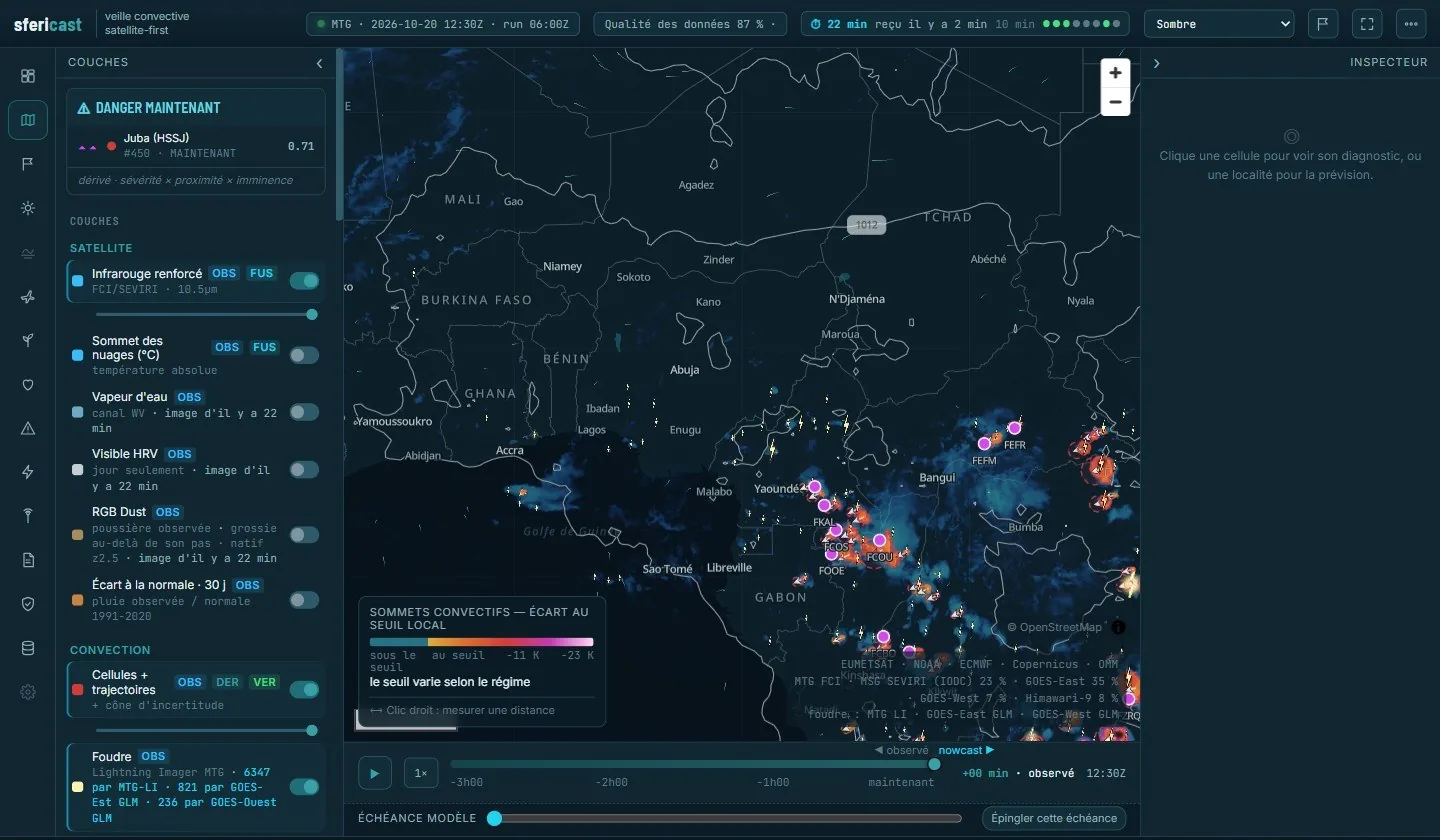The width and height of the screenshot is (1440, 840).
Task: Click the DER badge on Cellules trajectoires
Action: (227, 682)
